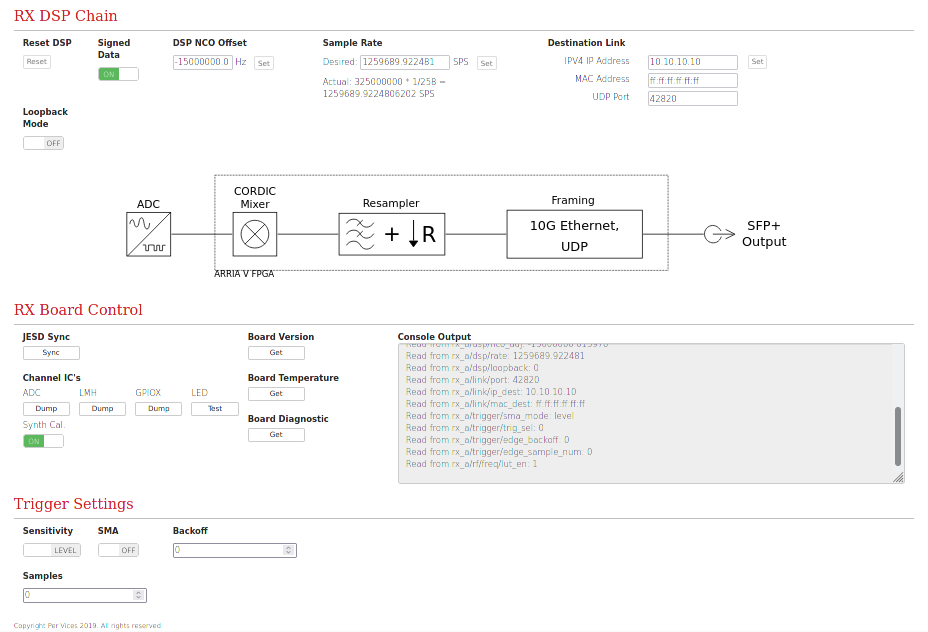Turn on the SMA trigger toggle
The height and width of the screenshot is (632, 928).
(x=118, y=550)
